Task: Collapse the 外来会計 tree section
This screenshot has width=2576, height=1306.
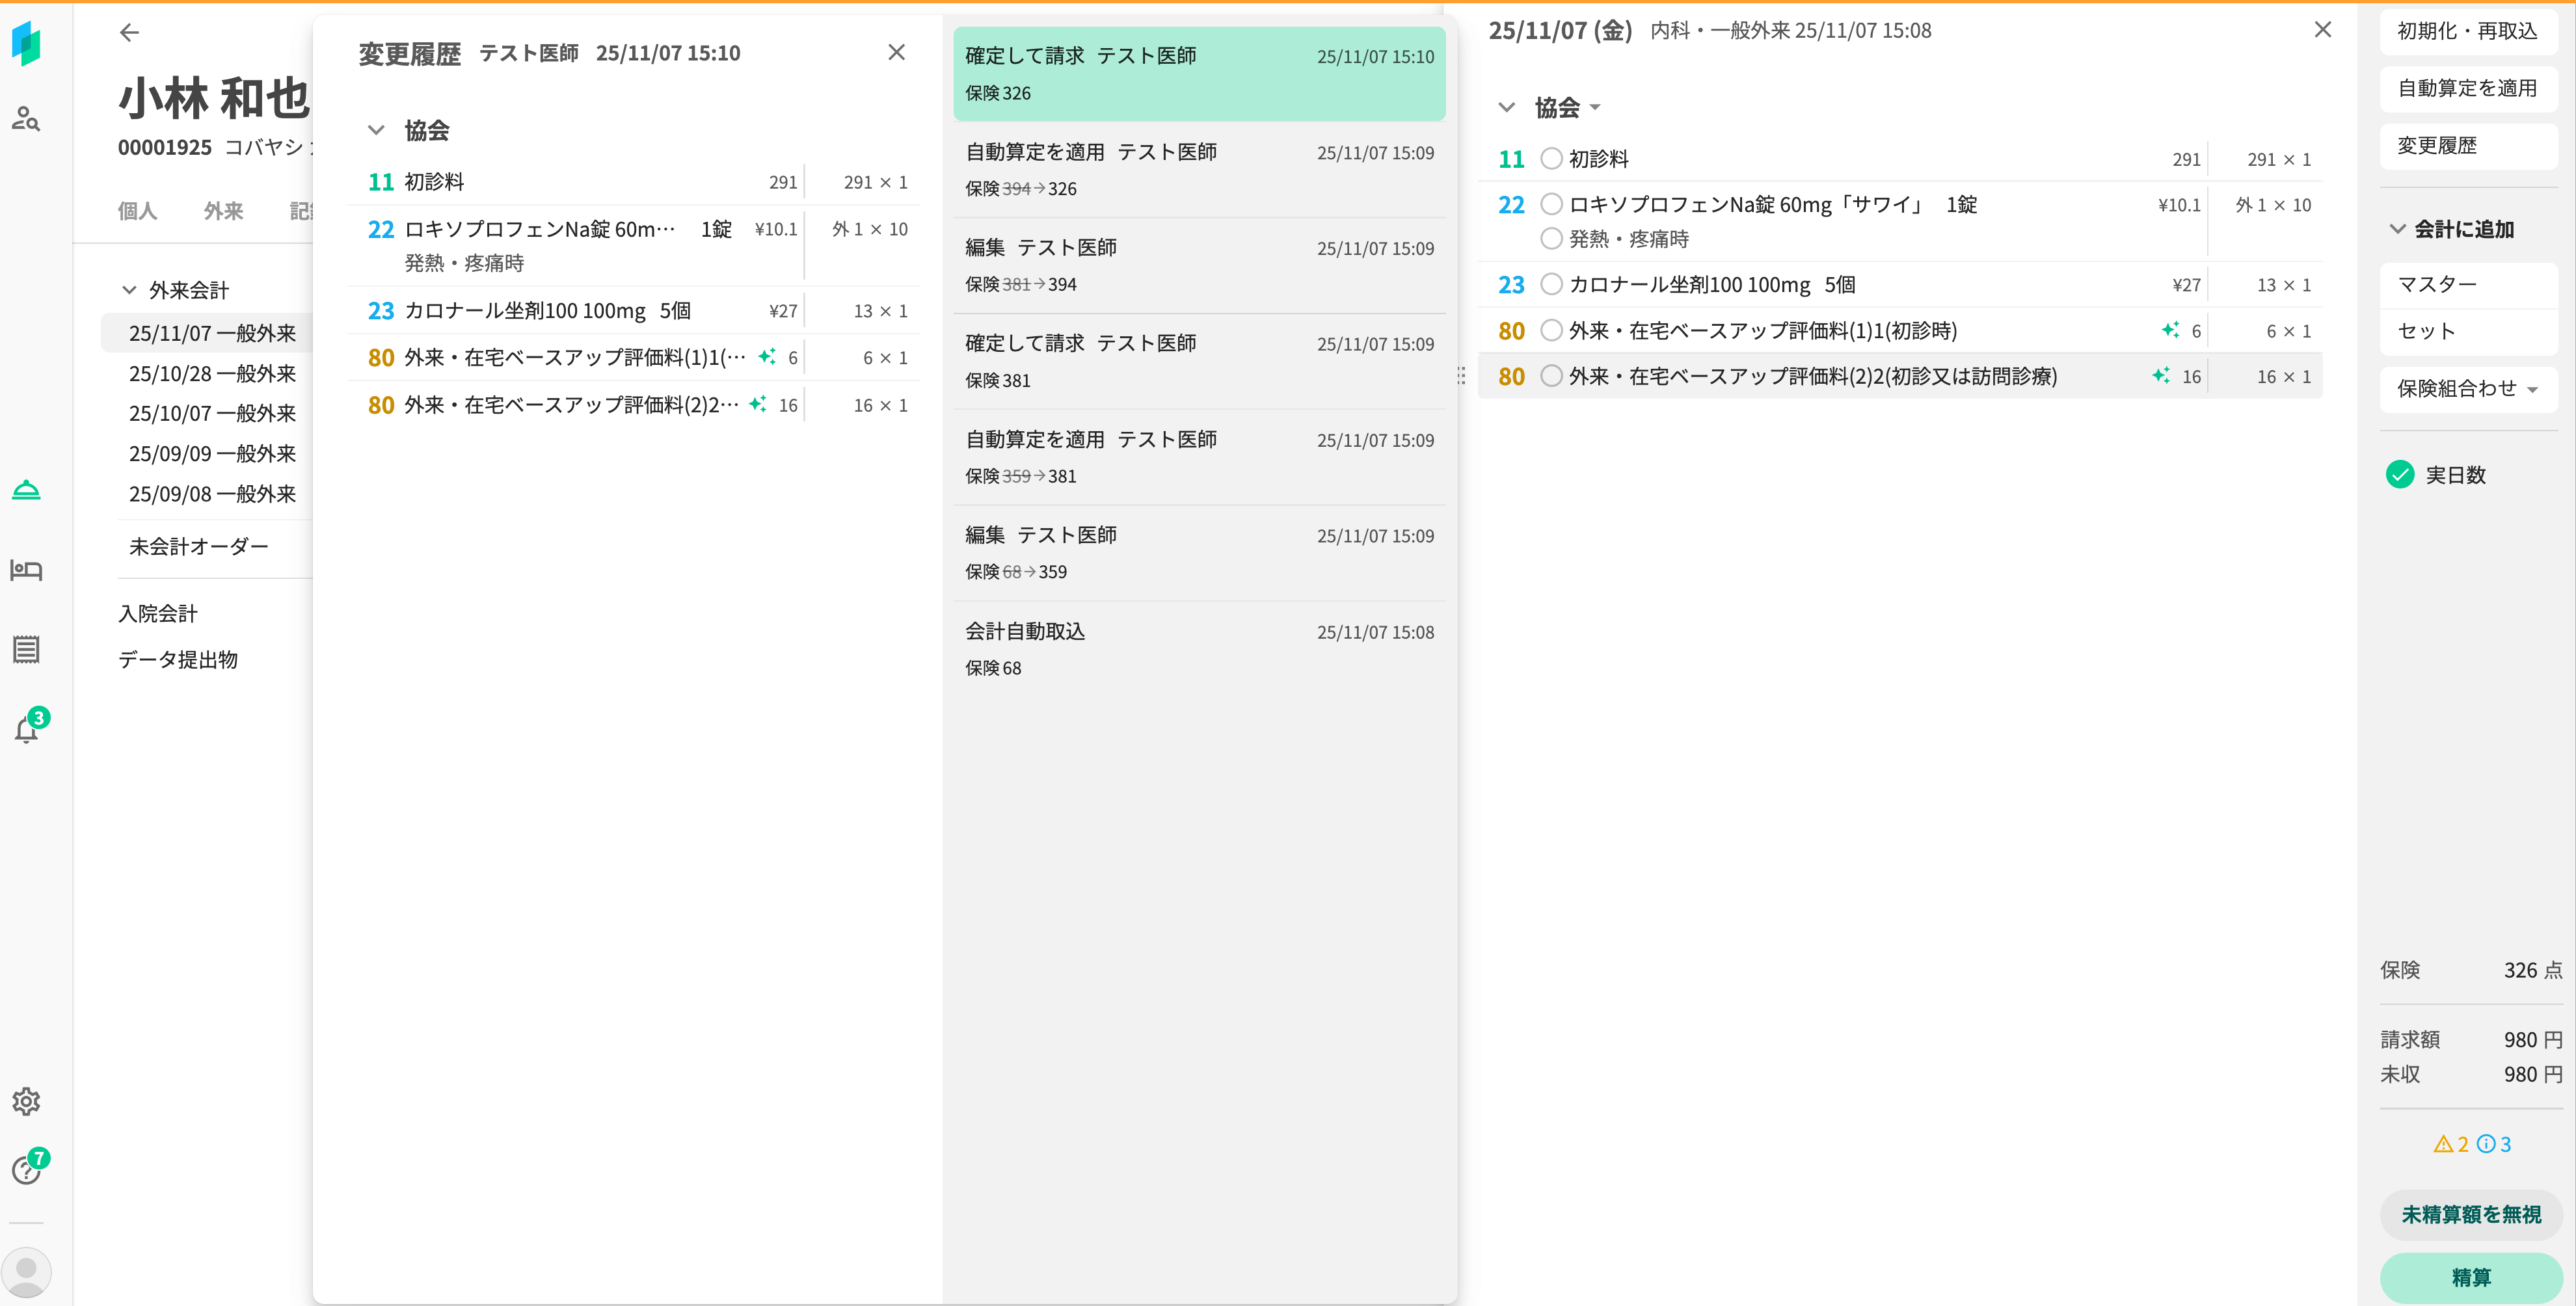Action: coord(129,290)
